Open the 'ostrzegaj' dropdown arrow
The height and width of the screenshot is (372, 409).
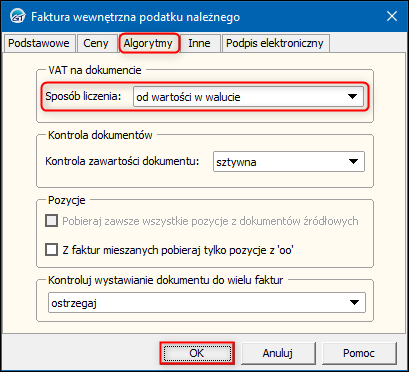pyautogui.click(x=354, y=303)
